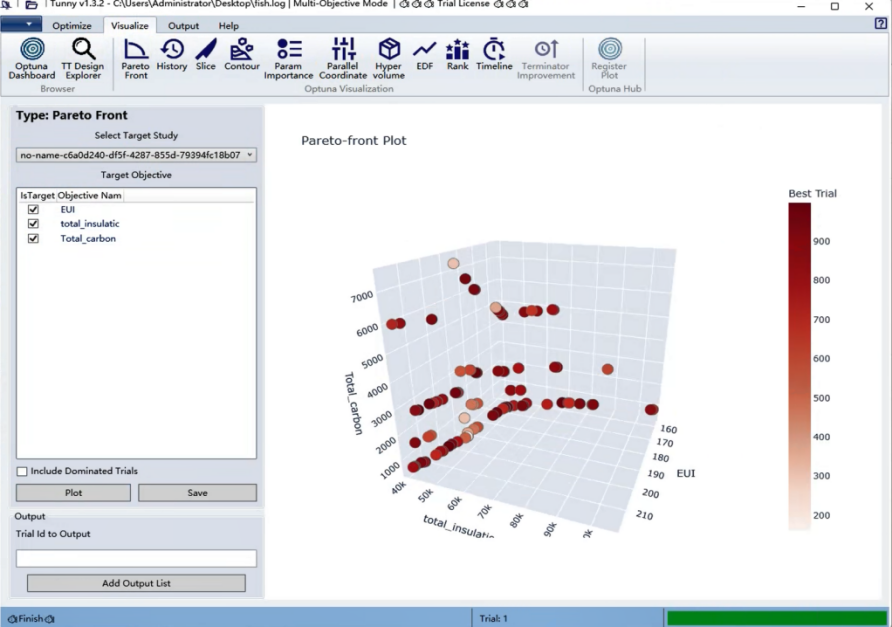
Task: Click the Pareto-front Plot title
Action: 354,141
